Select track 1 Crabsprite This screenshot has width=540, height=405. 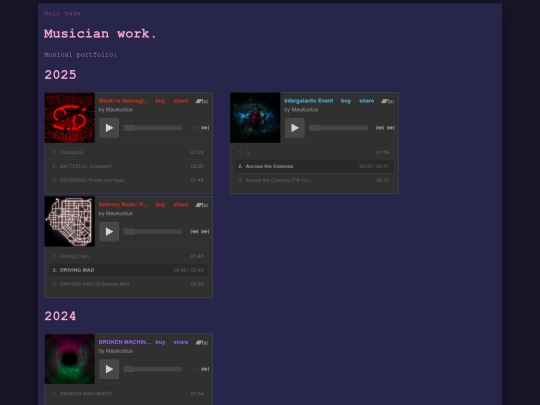(128, 152)
